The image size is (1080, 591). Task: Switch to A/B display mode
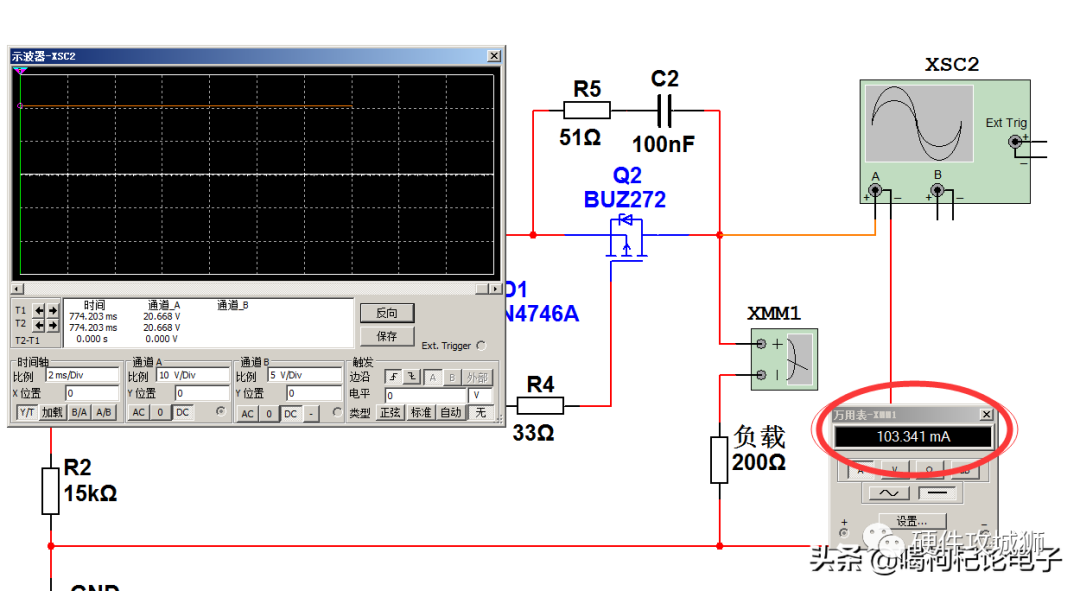(104, 412)
